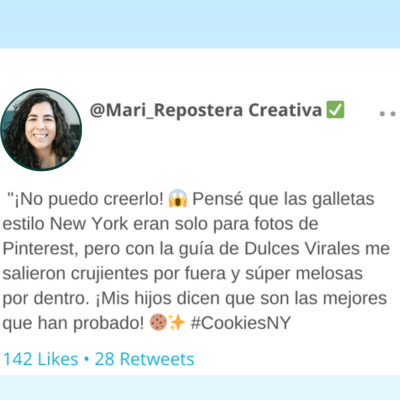The height and width of the screenshot is (400, 400).
Task: Click the phrase ¡No puedo creerlo!
Action: tap(88, 199)
